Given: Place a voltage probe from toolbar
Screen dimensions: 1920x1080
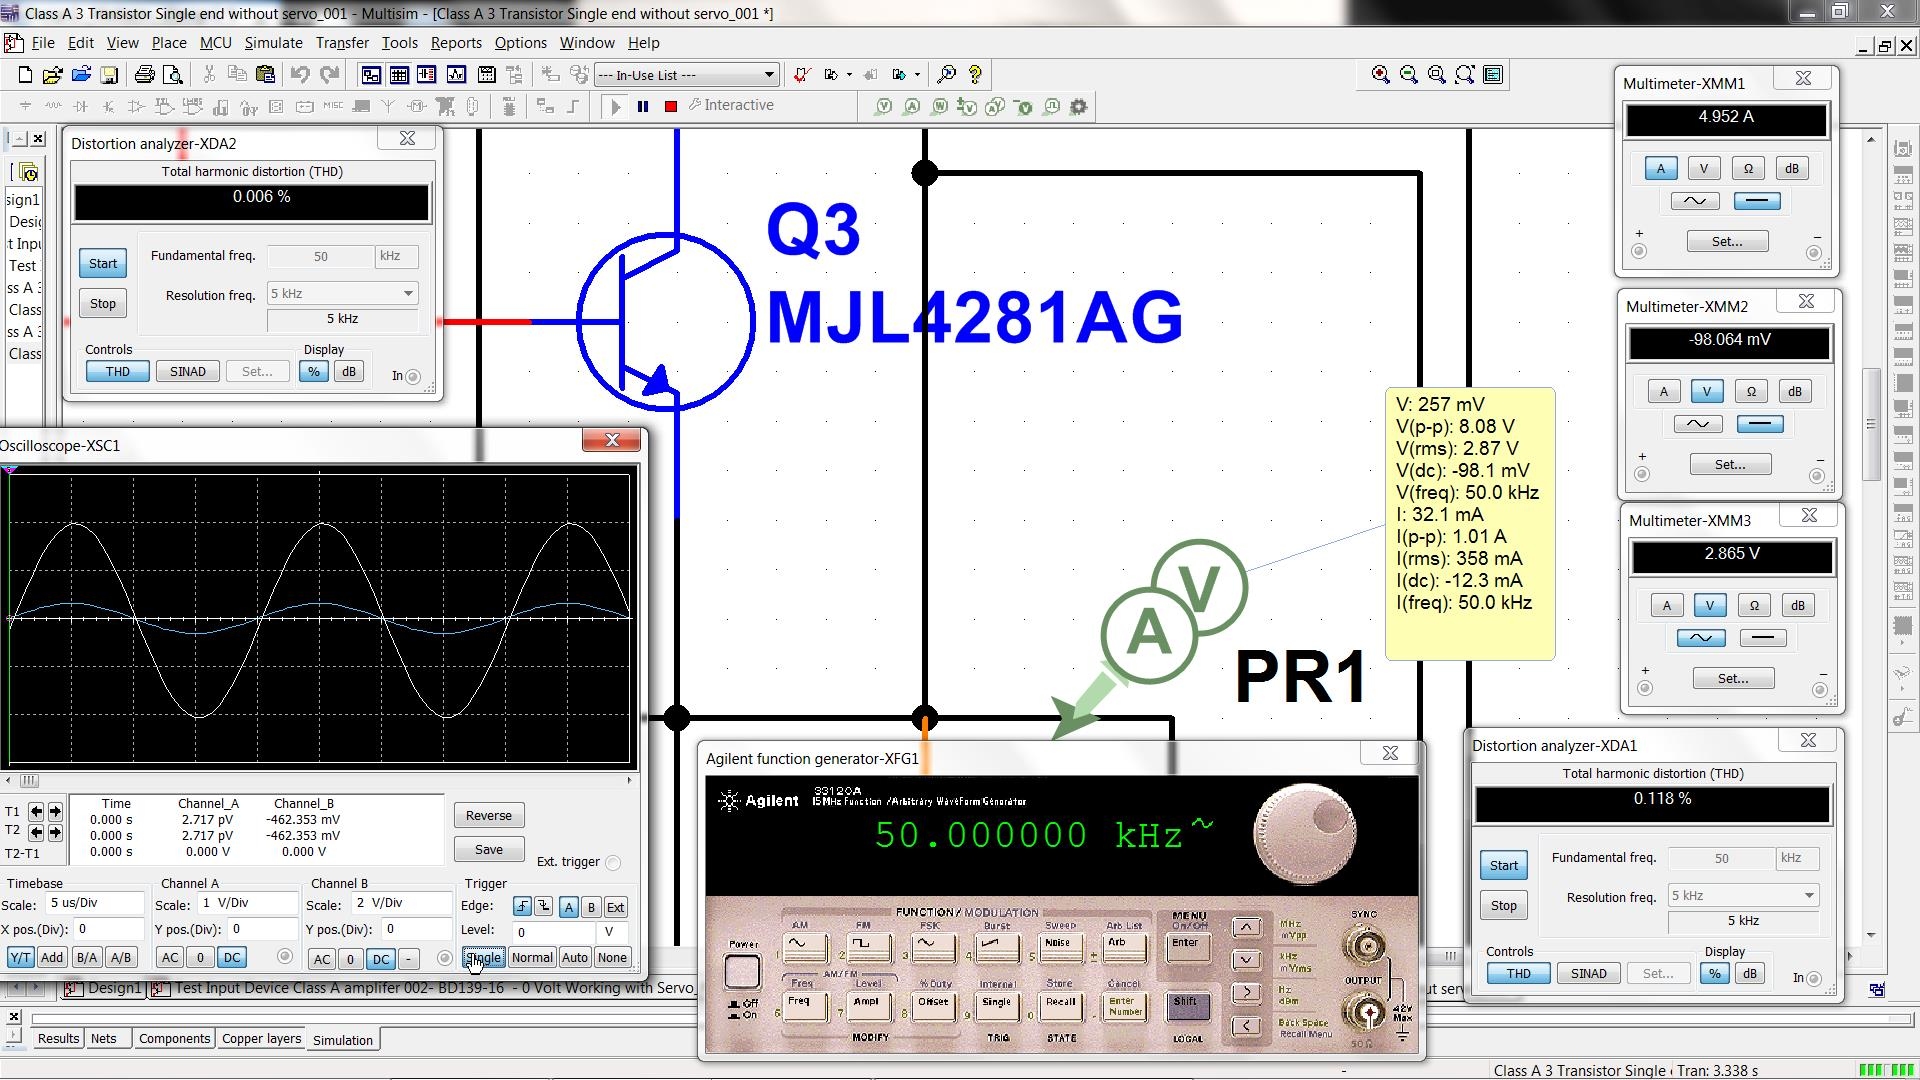Looking at the screenshot, I should coord(883,106).
